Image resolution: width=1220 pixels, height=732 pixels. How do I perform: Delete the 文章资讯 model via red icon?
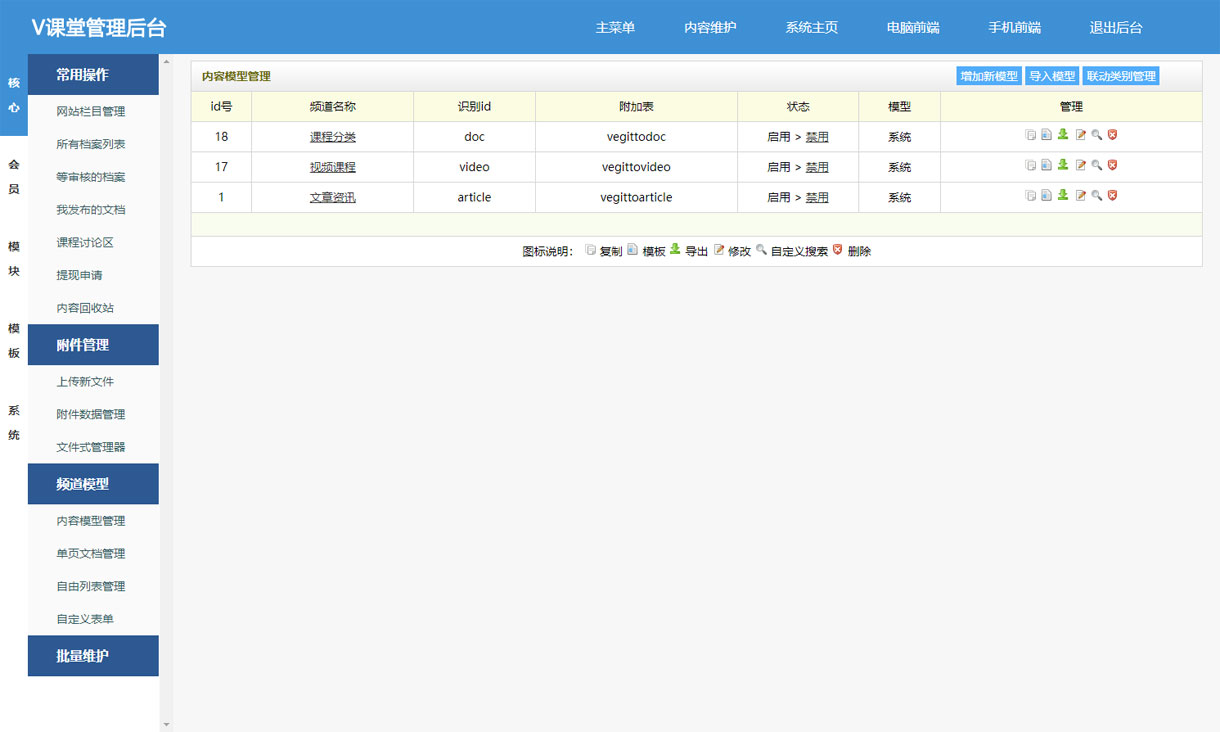click(1112, 196)
